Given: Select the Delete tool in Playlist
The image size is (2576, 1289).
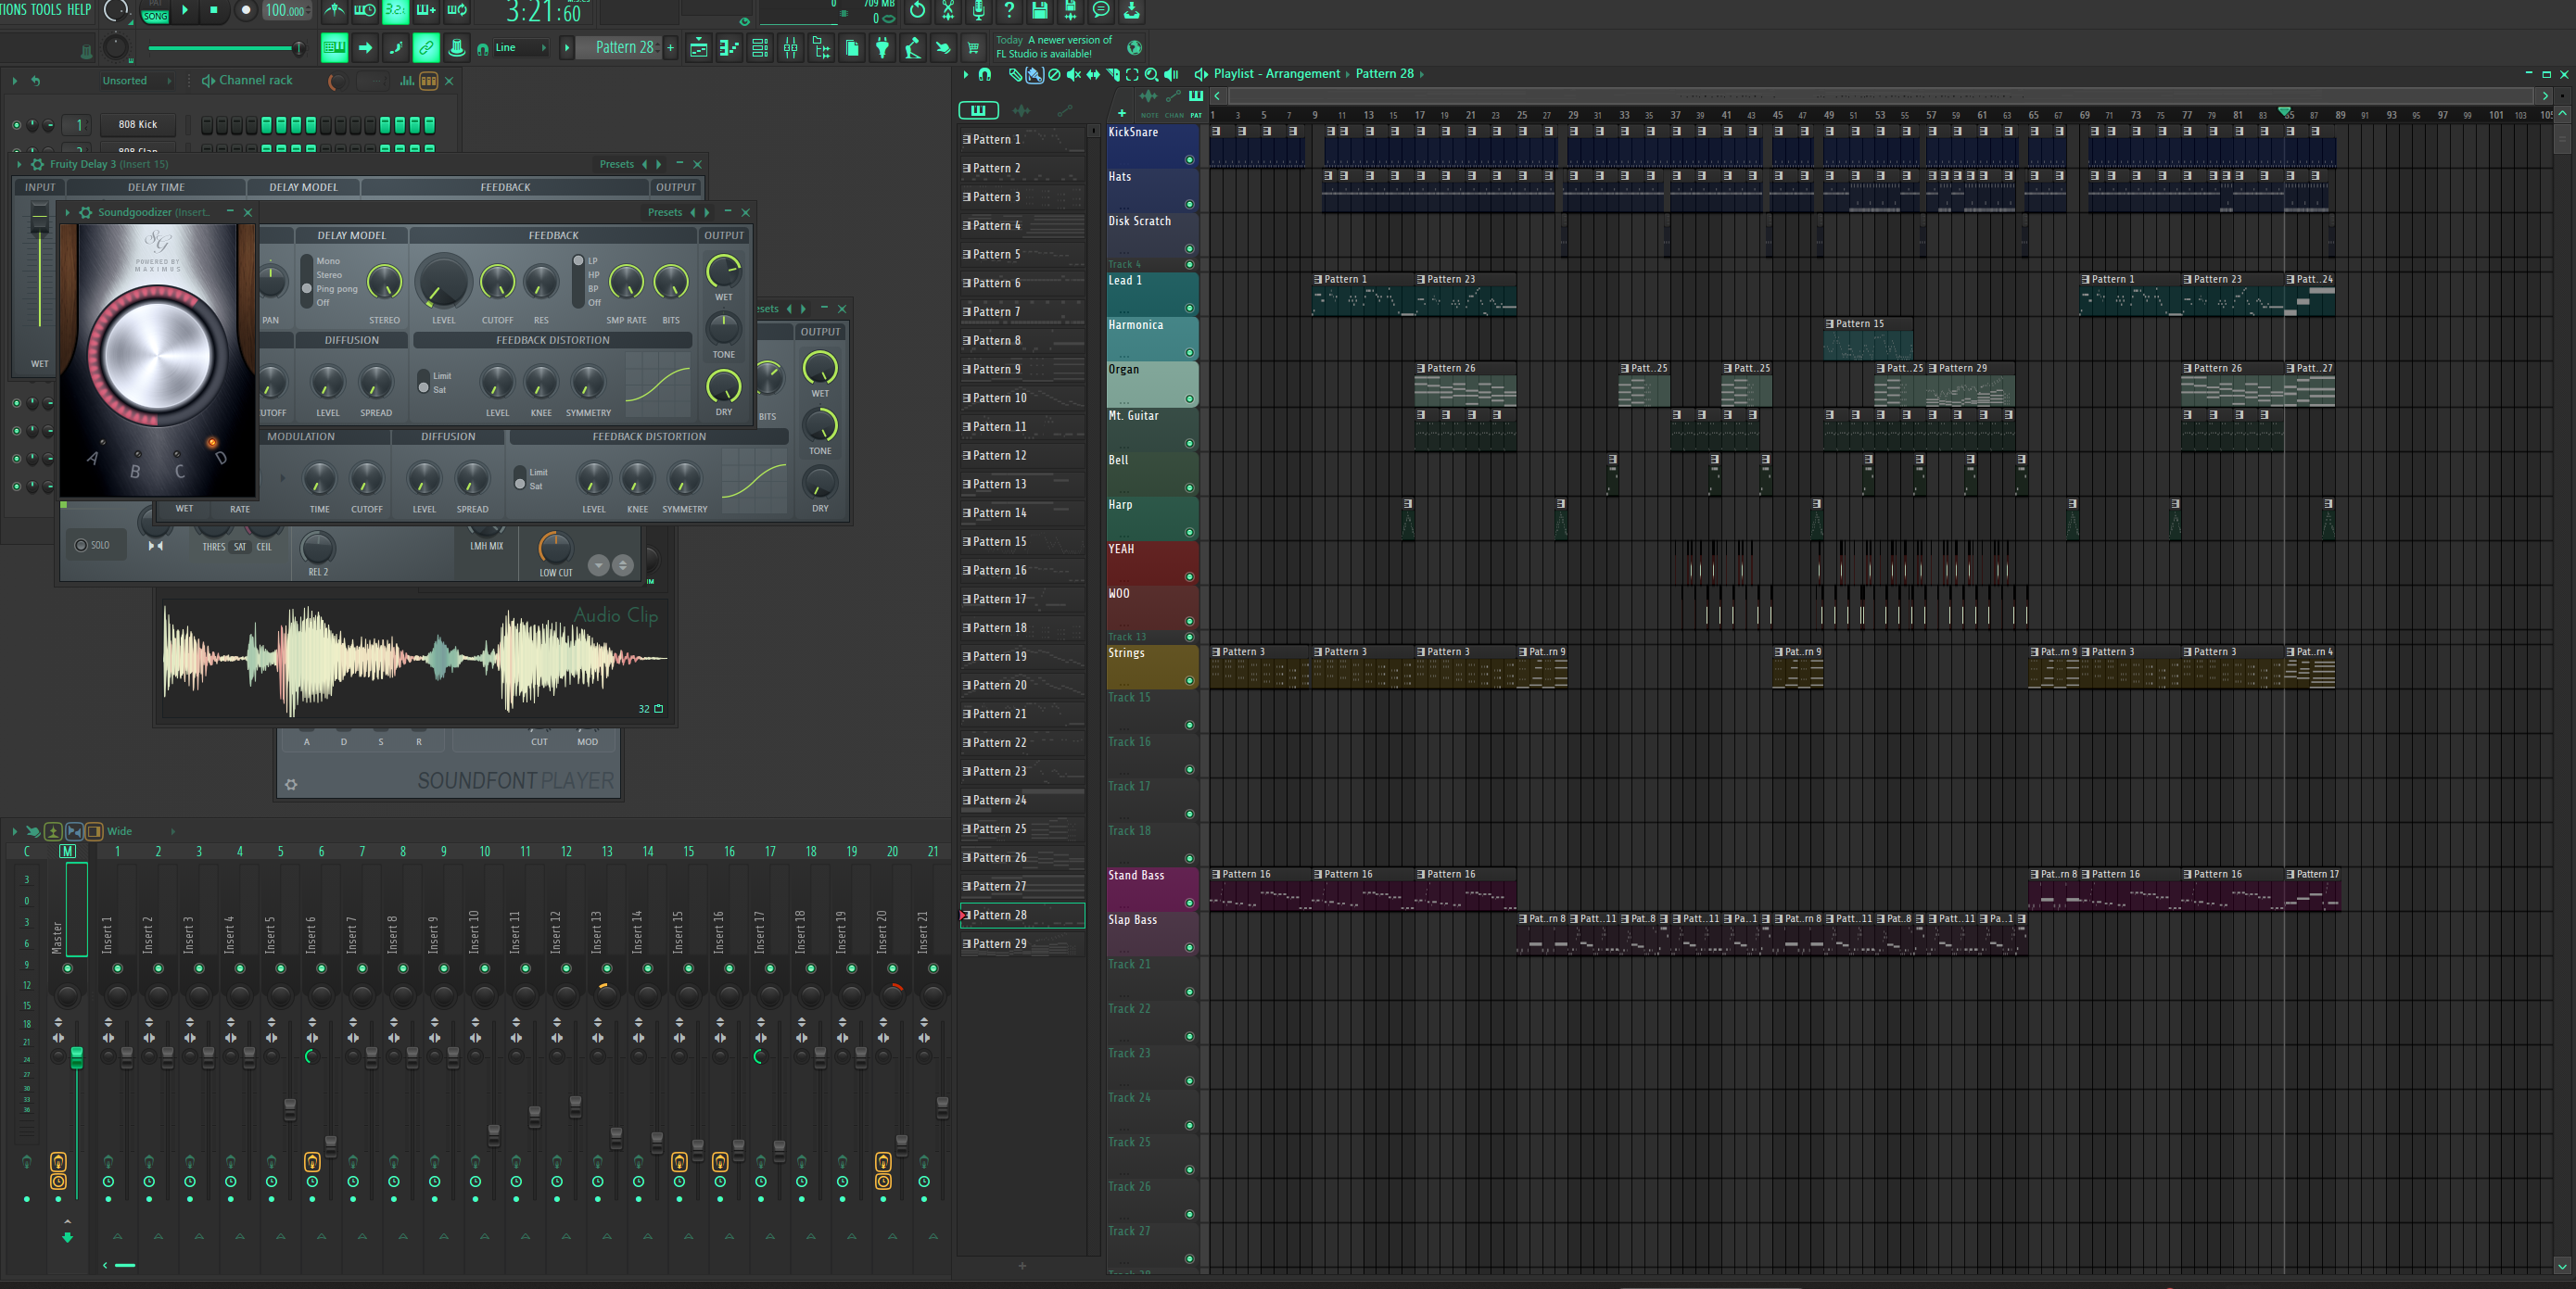Looking at the screenshot, I should point(1054,74).
